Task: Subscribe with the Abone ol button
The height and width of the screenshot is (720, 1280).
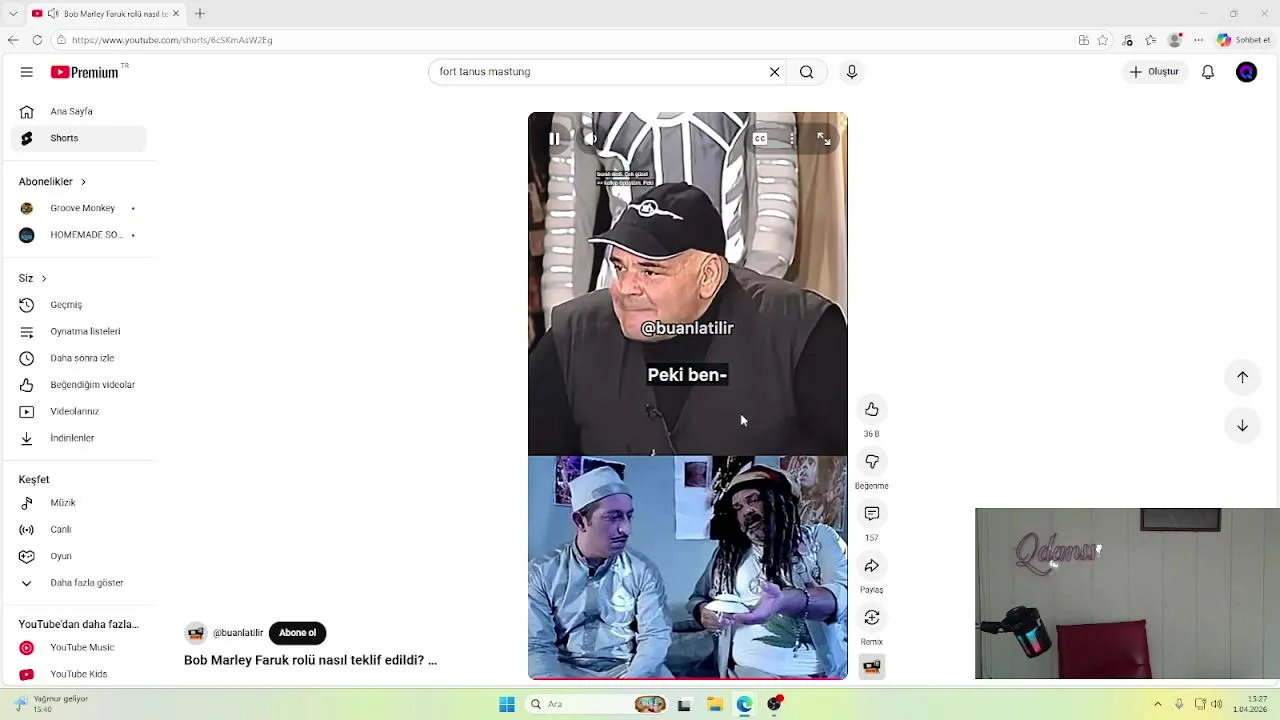Action: click(x=297, y=633)
